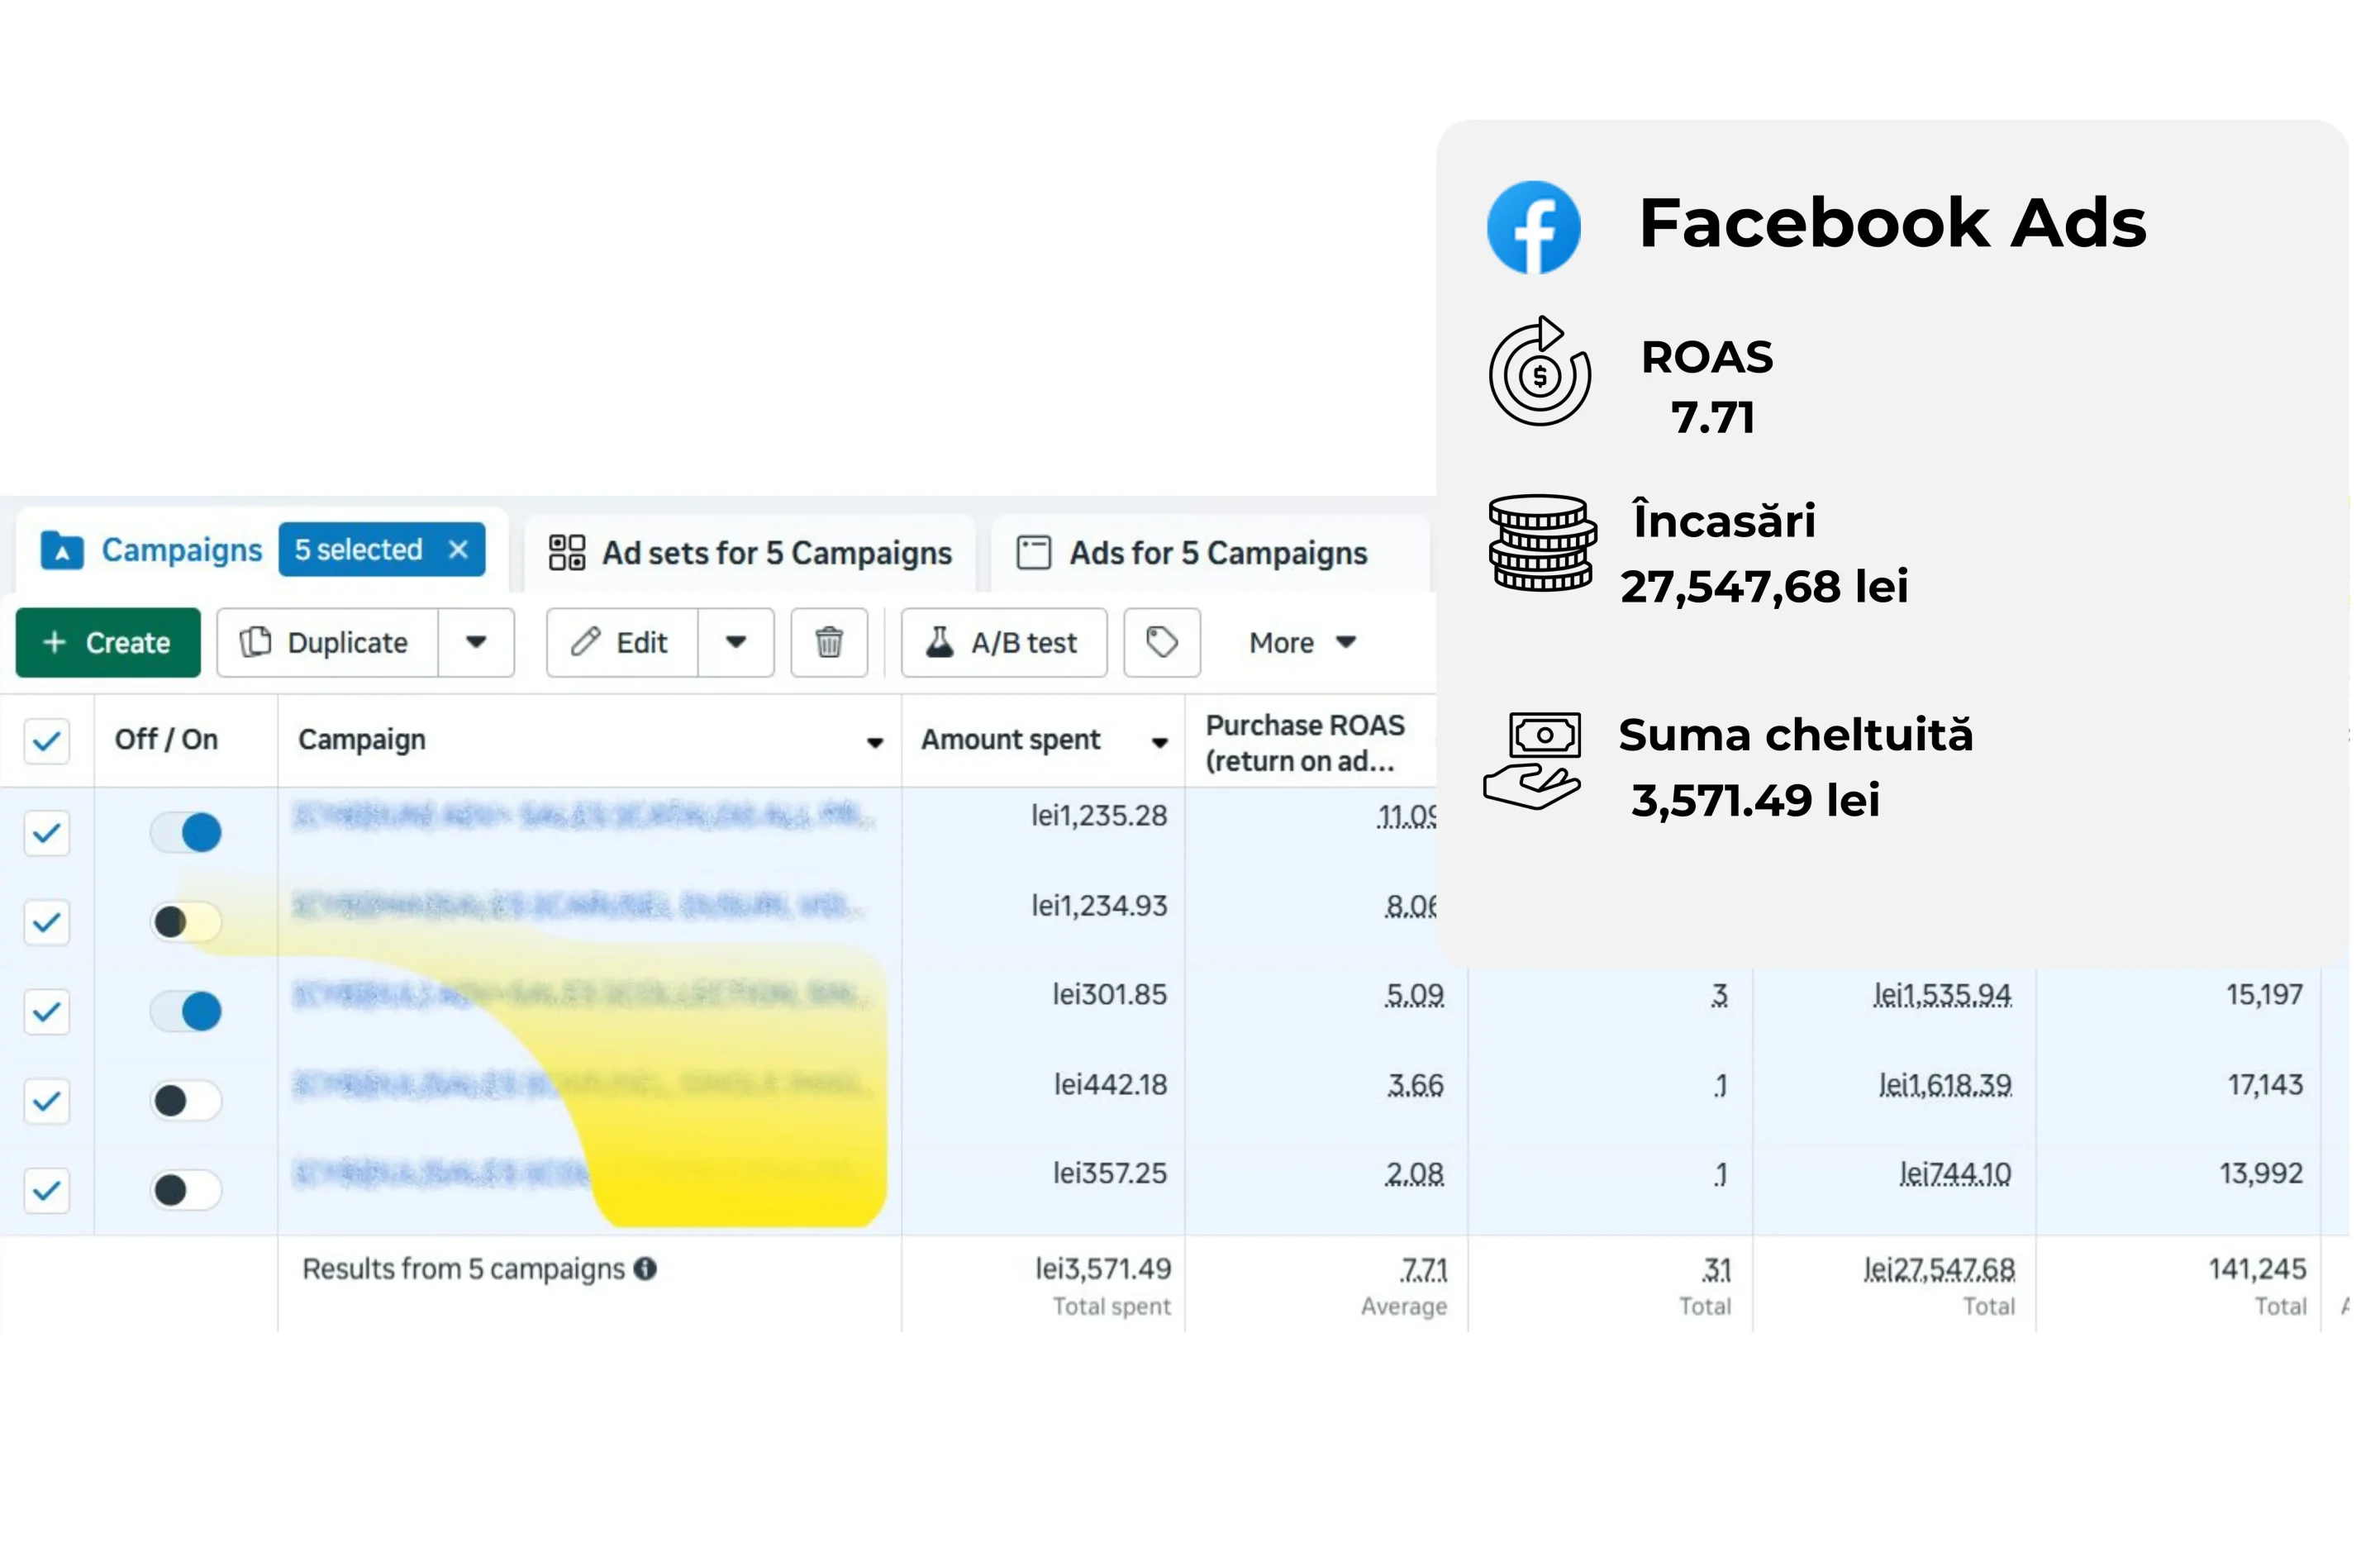
Task: Click the Create button
Action: click(x=107, y=643)
